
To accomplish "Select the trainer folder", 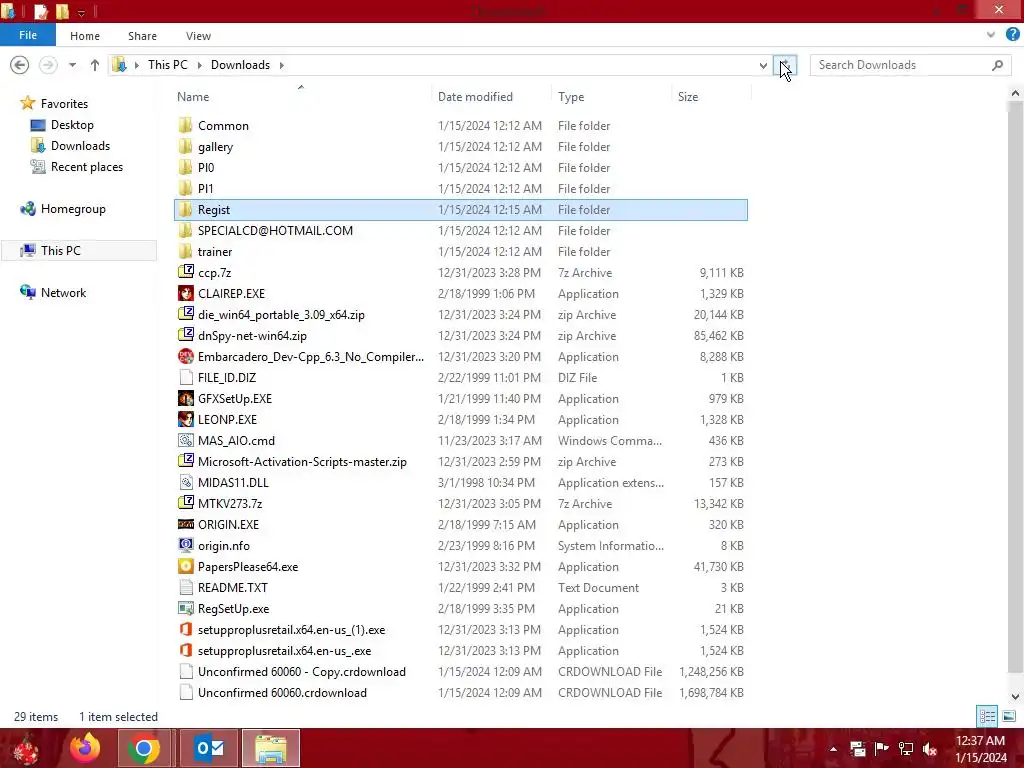I will click(215, 251).
